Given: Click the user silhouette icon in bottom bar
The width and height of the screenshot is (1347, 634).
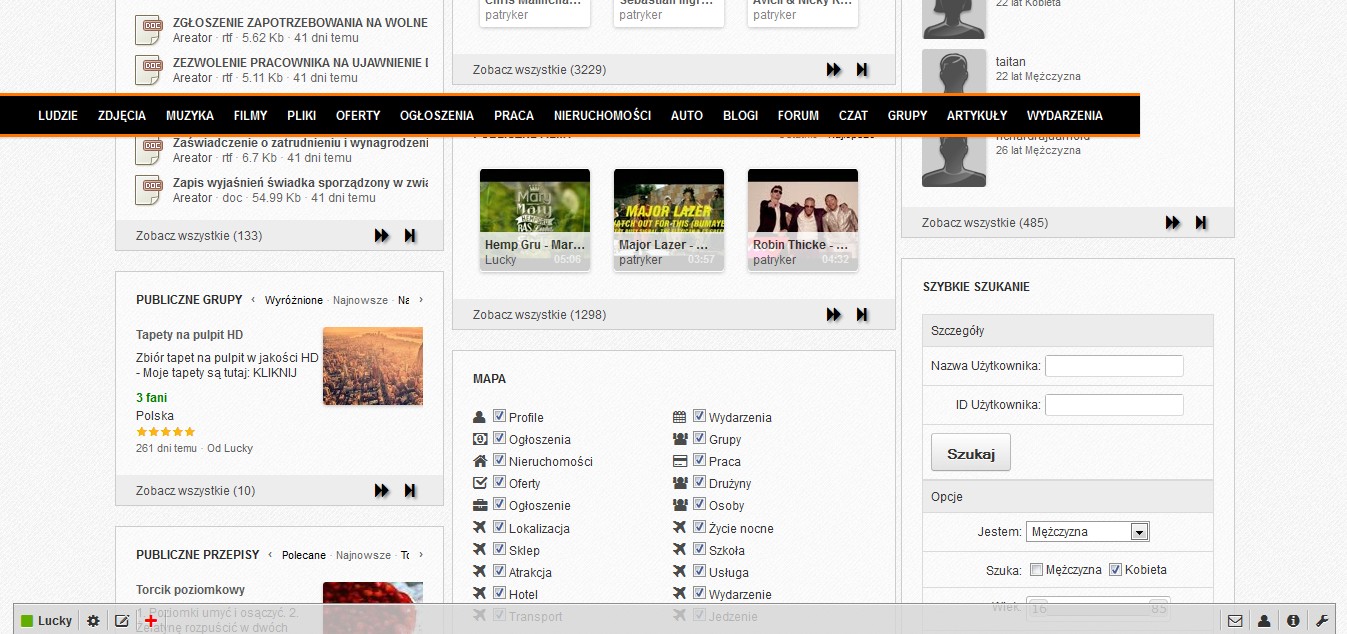Looking at the screenshot, I should pyautogui.click(x=1264, y=621).
